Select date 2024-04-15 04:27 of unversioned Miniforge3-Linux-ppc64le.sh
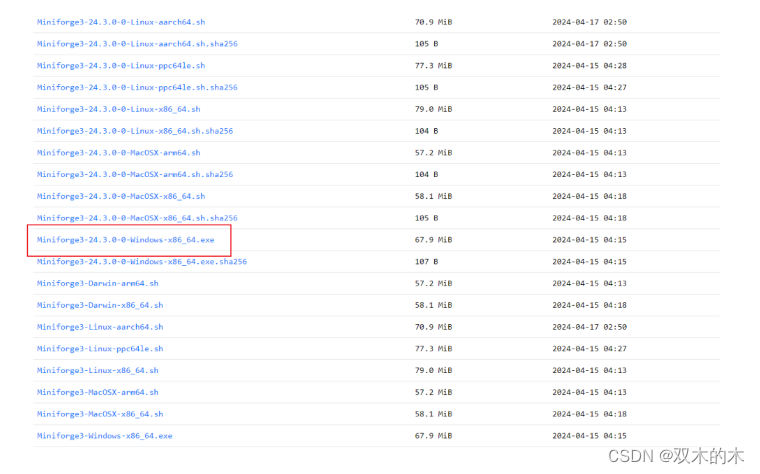This screenshot has height=474, width=760. [589, 349]
